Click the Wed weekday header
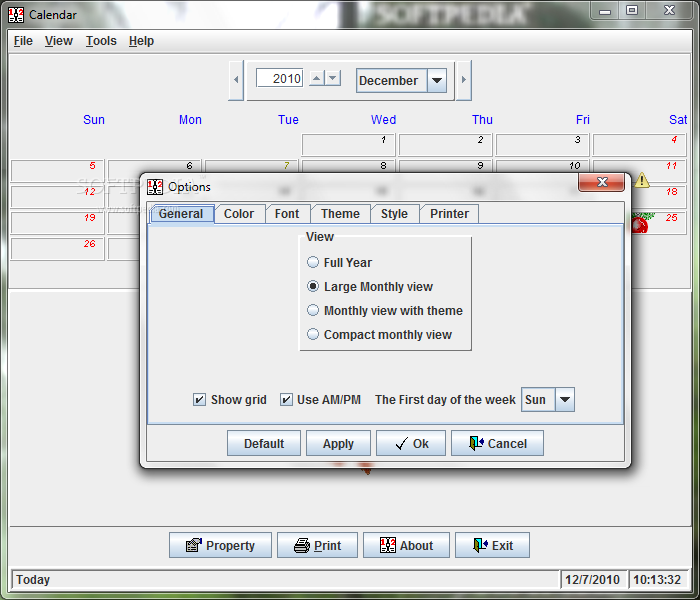700x600 pixels. (383, 120)
